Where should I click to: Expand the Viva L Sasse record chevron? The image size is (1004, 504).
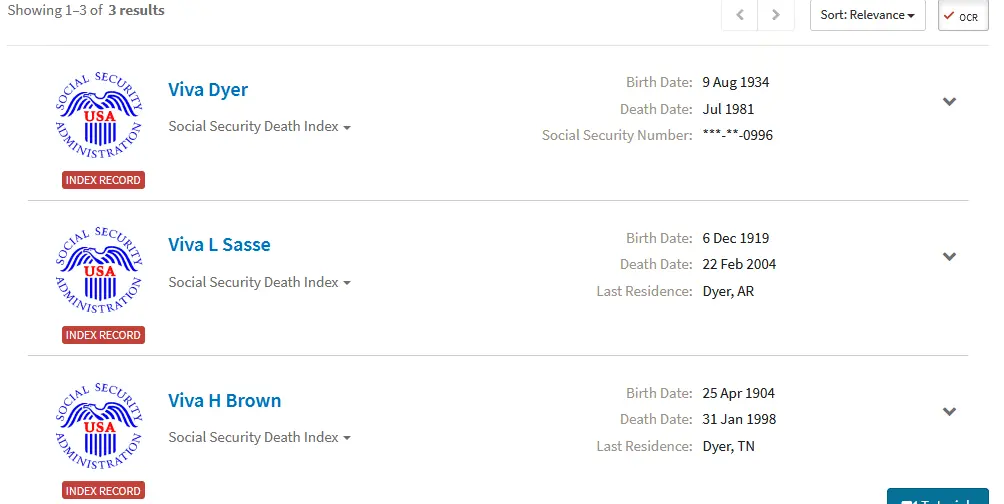[x=950, y=256]
